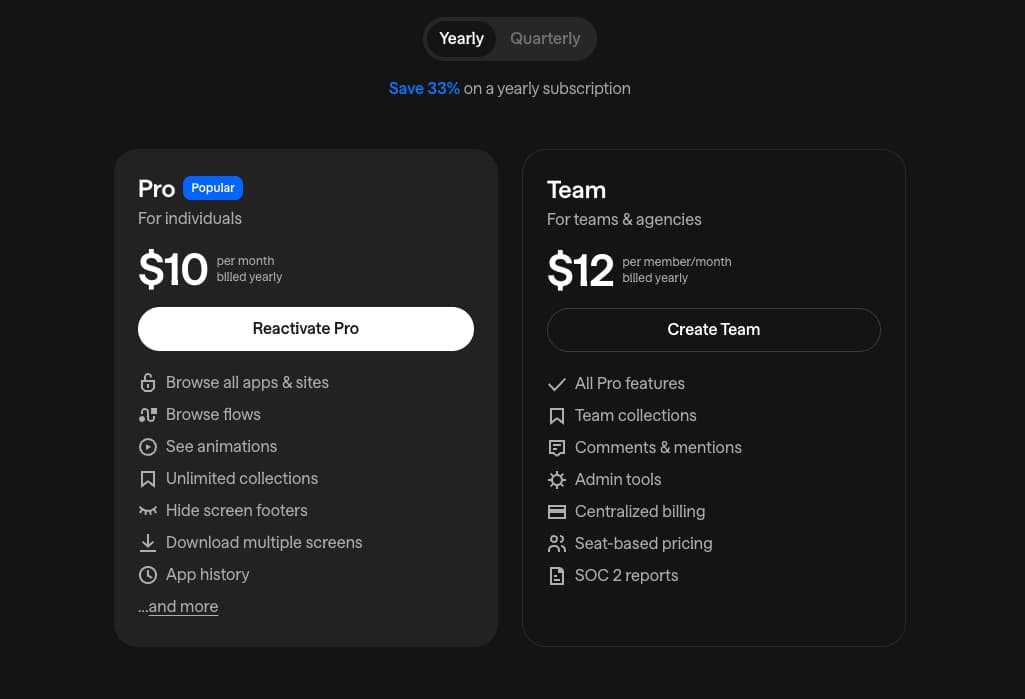Click the flow icon next to Browse flows
1025x699 pixels.
[148, 415]
